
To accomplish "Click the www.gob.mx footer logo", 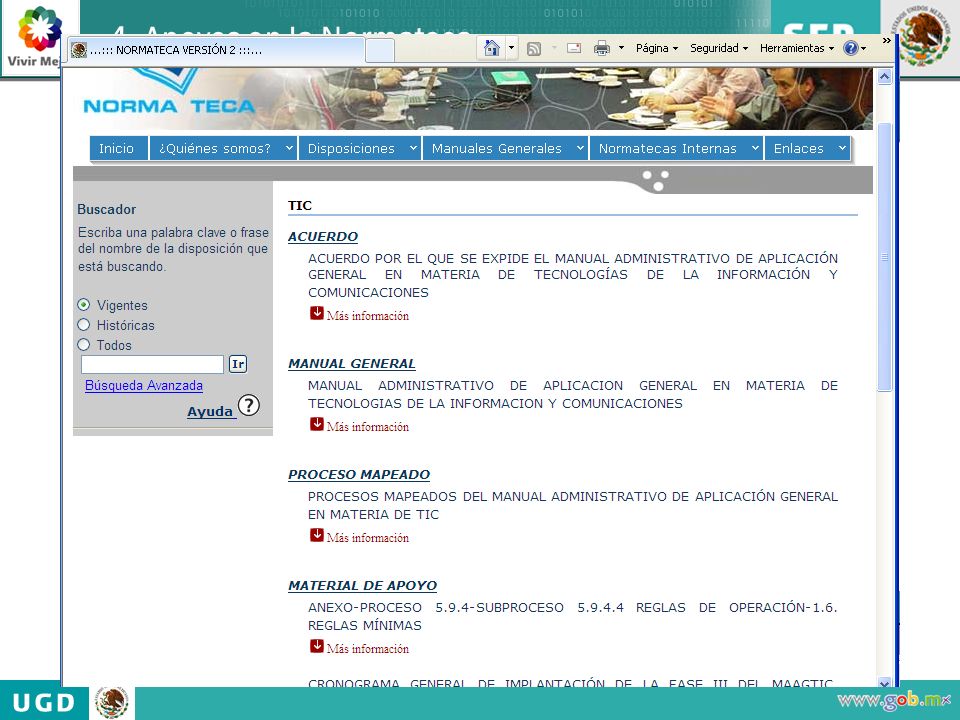I will tap(894, 700).
